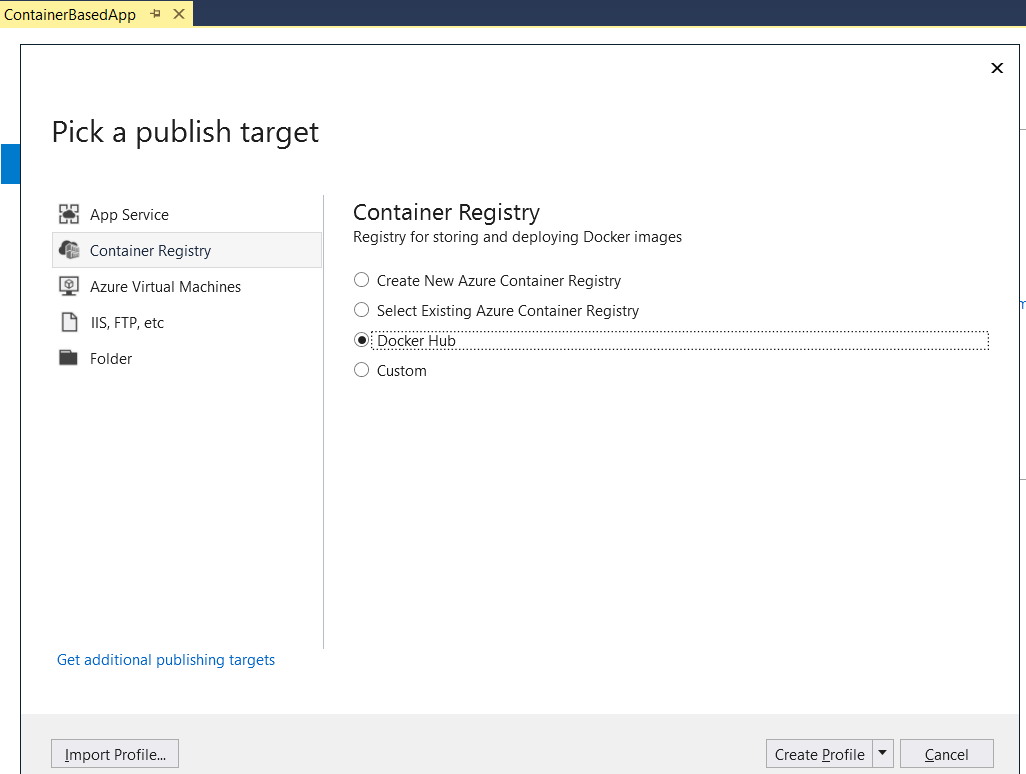This screenshot has height=774, width=1026.
Task: Click the Folder icon in target list
Action: [68, 358]
